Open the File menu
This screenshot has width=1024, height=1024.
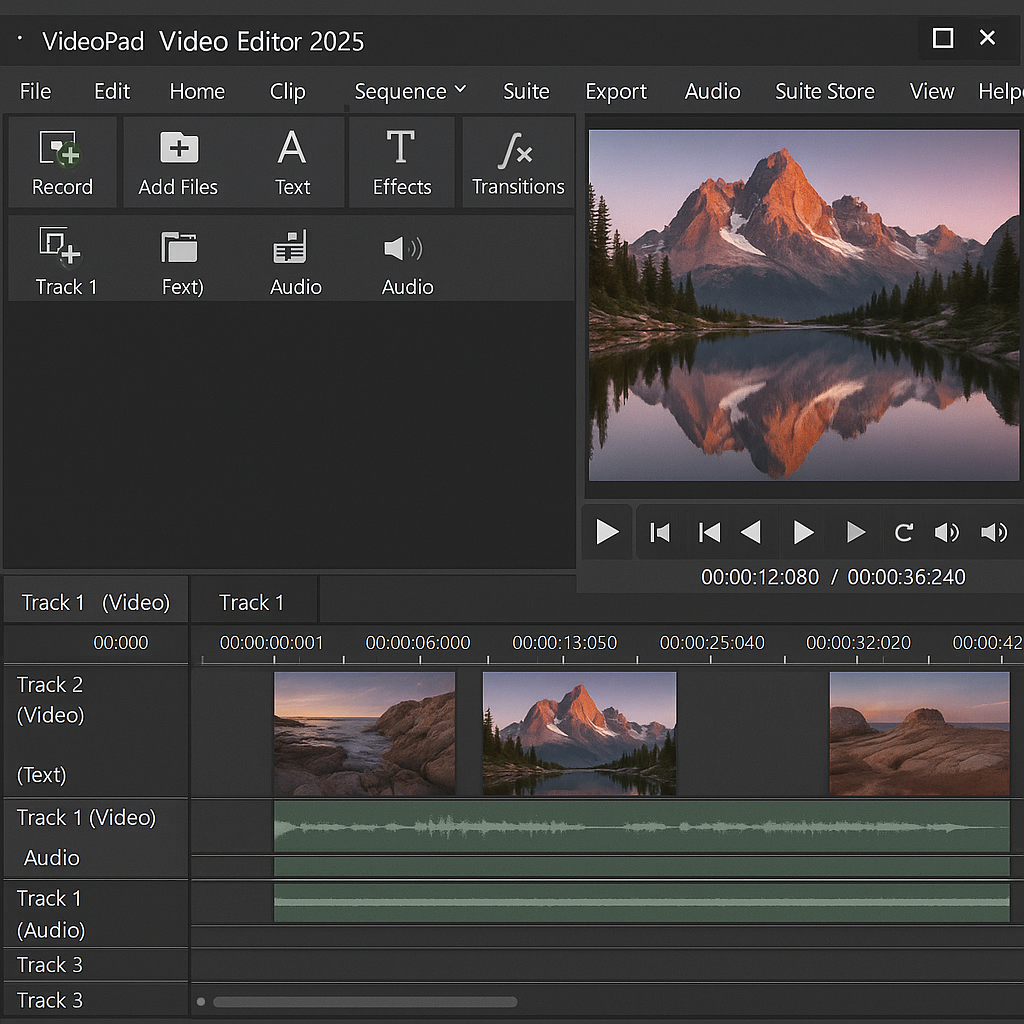click(35, 91)
